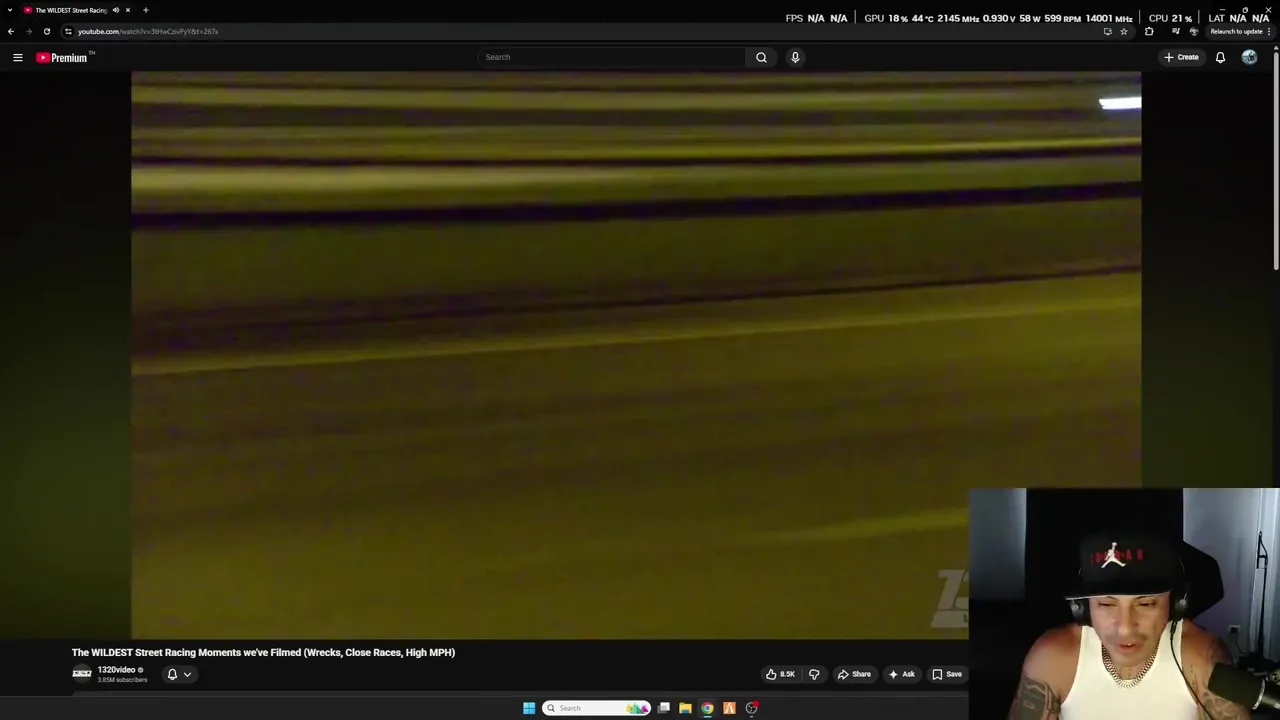Close the WILDEST Street Racing tab
Screen dimensions: 1280x720
click(128, 10)
